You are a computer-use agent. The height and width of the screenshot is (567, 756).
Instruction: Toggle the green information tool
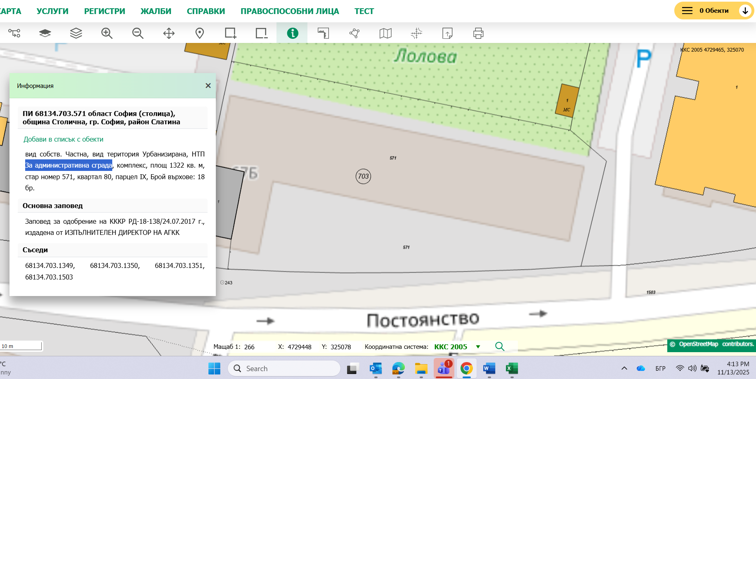coord(292,33)
